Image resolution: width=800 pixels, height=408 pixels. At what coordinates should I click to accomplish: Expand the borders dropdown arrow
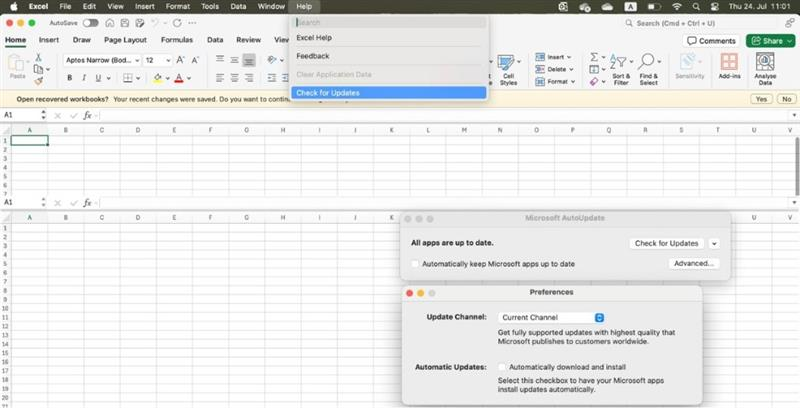coord(138,79)
